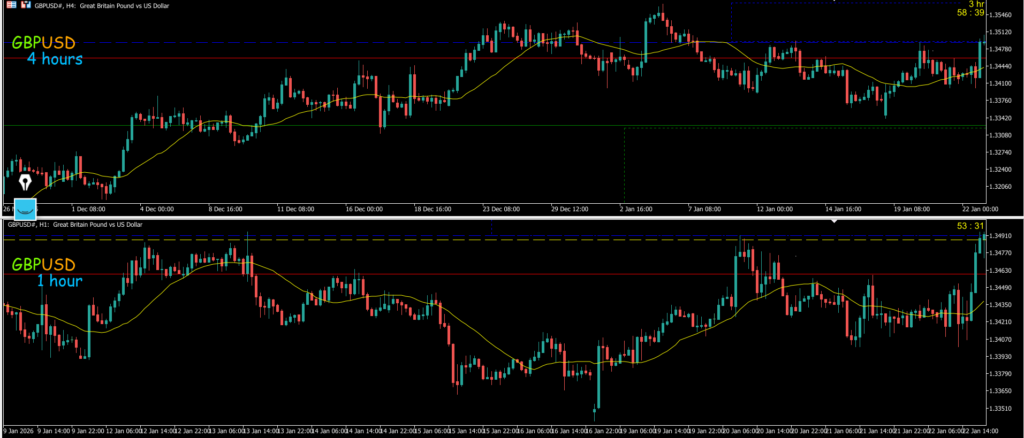The height and width of the screenshot is (438, 1024).
Task: Click the "4 hours" text label
Action: (54, 60)
